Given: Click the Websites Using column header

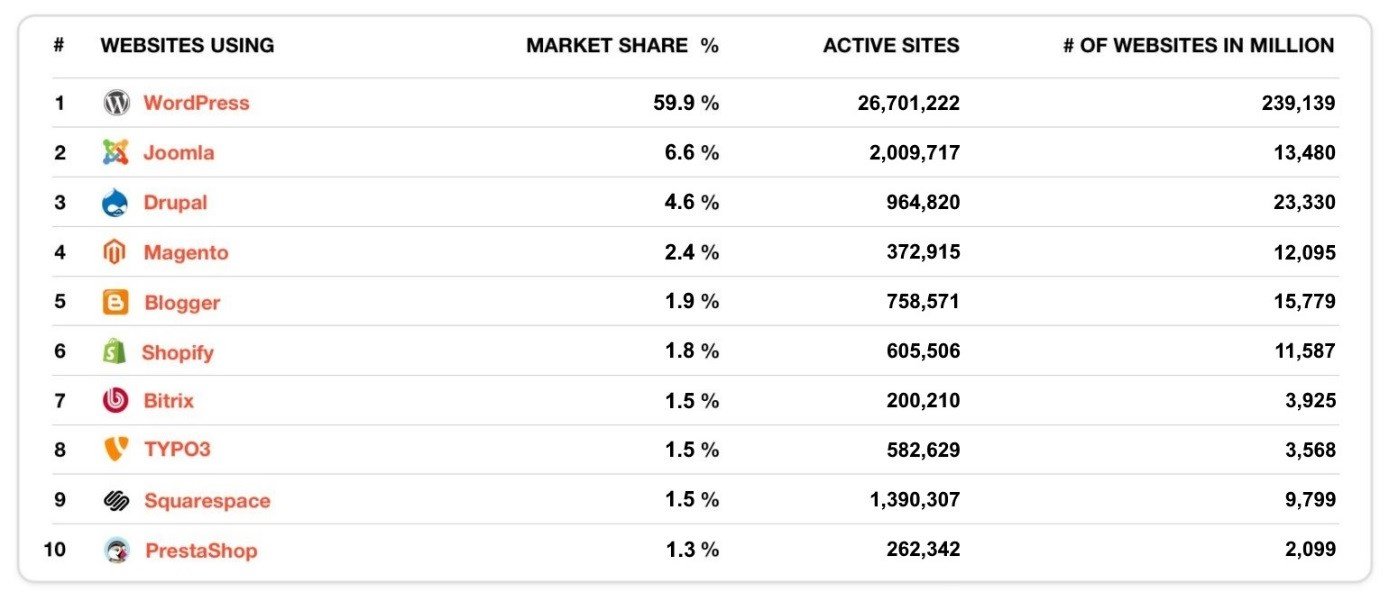Looking at the screenshot, I should point(187,46).
